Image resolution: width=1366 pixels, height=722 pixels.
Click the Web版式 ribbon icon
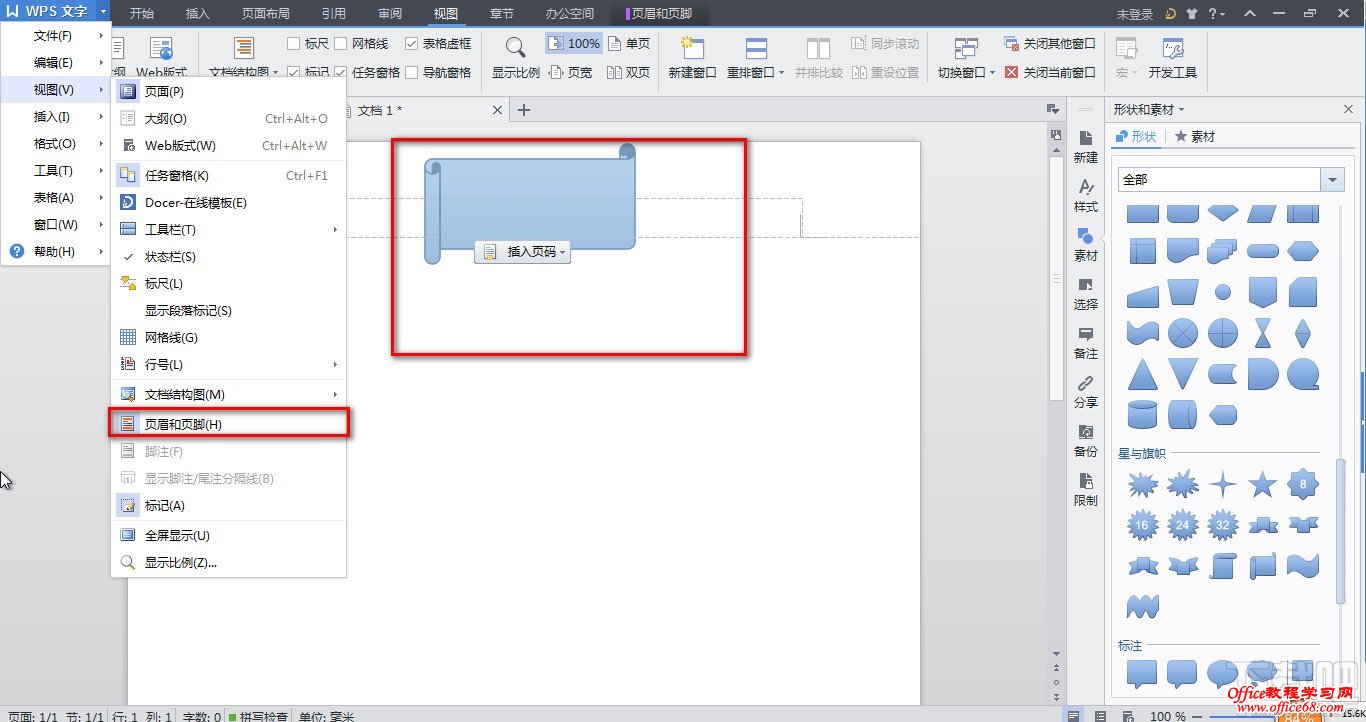point(161,48)
